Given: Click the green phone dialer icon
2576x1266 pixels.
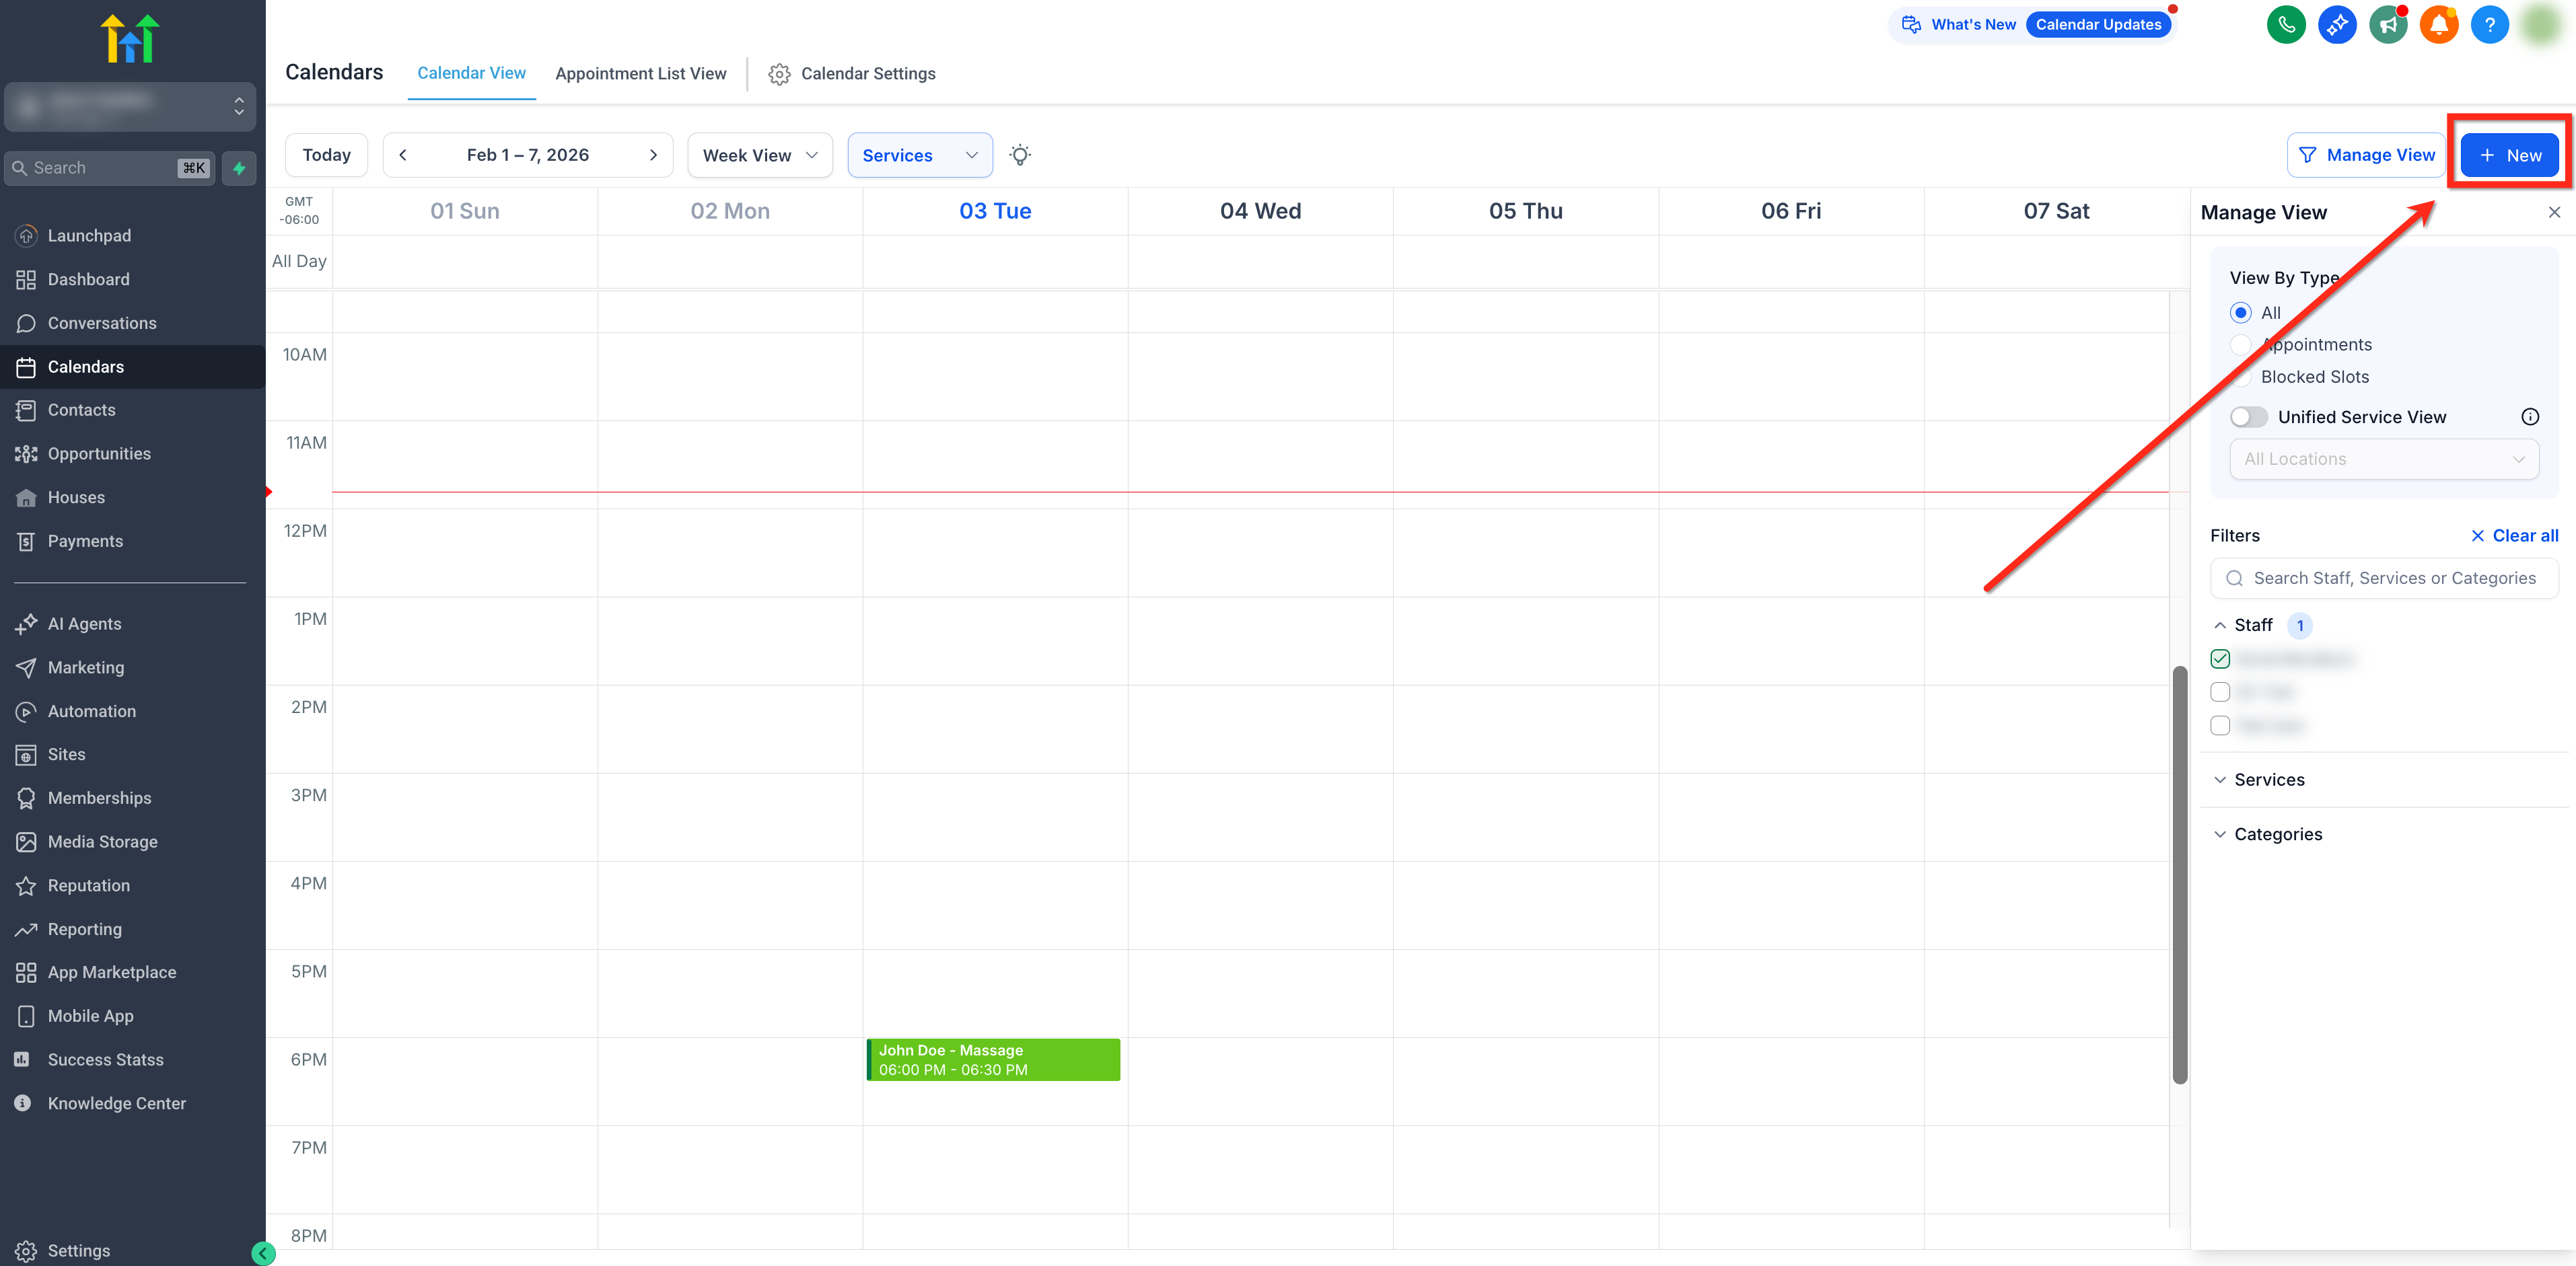Looking at the screenshot, I should (2286, 25).
